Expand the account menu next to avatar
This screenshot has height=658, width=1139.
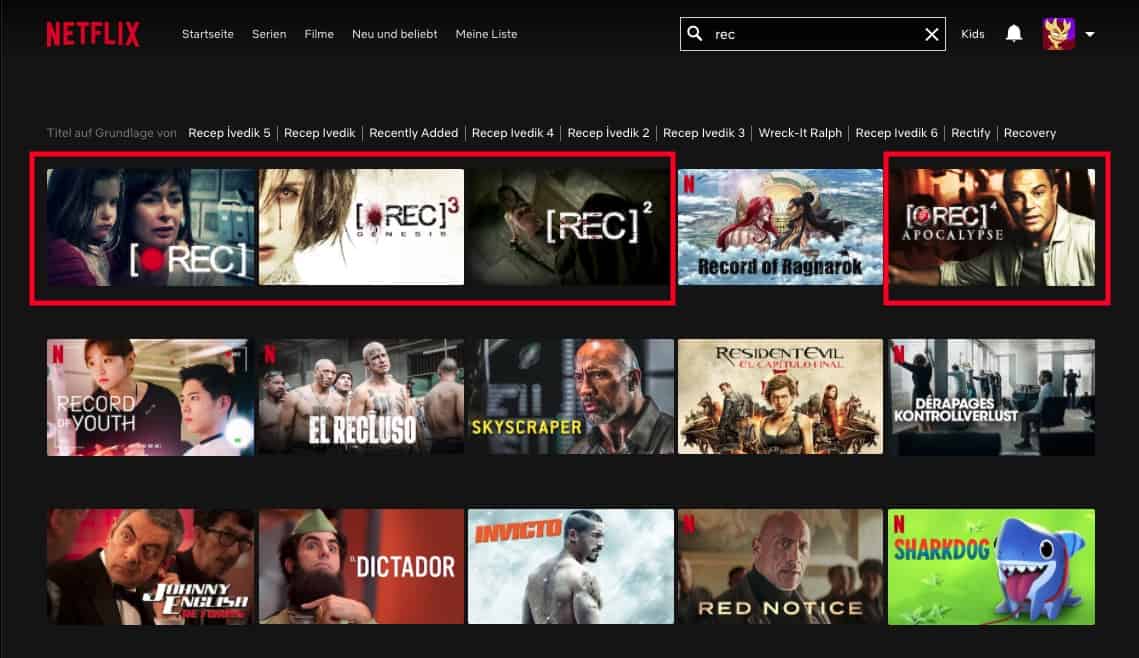click(x=1089, y=33)
